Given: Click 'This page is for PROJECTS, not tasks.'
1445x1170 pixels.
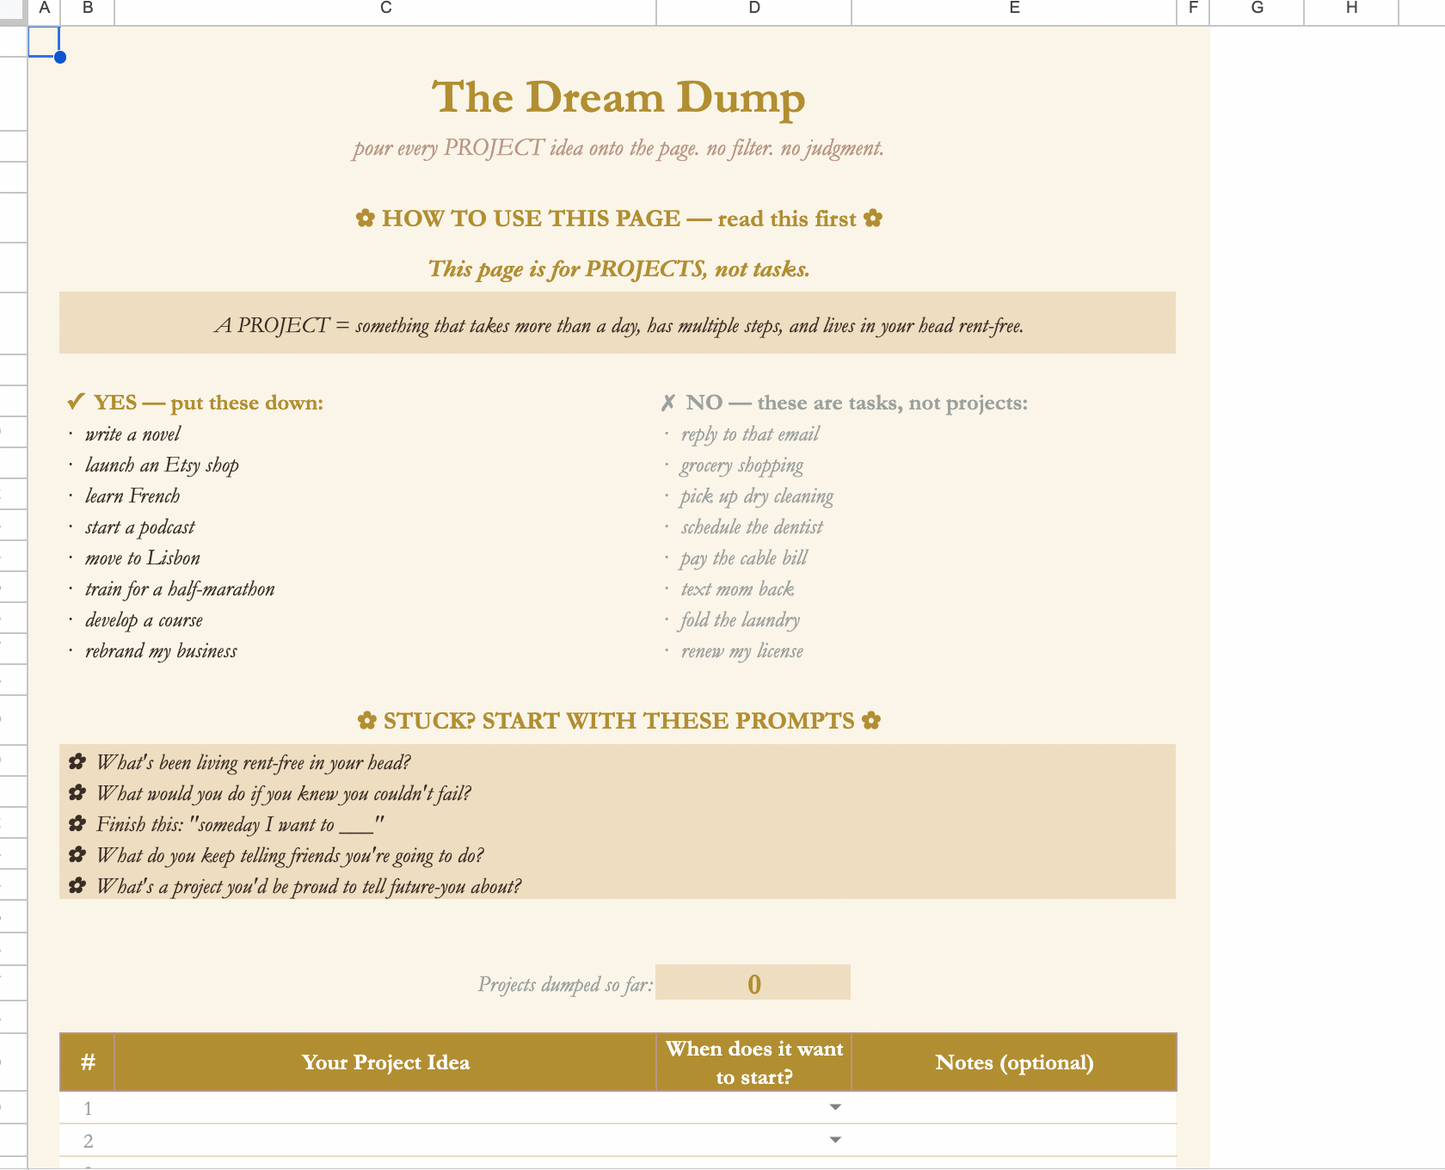Looking at the screenshot, I should point(619,269).
